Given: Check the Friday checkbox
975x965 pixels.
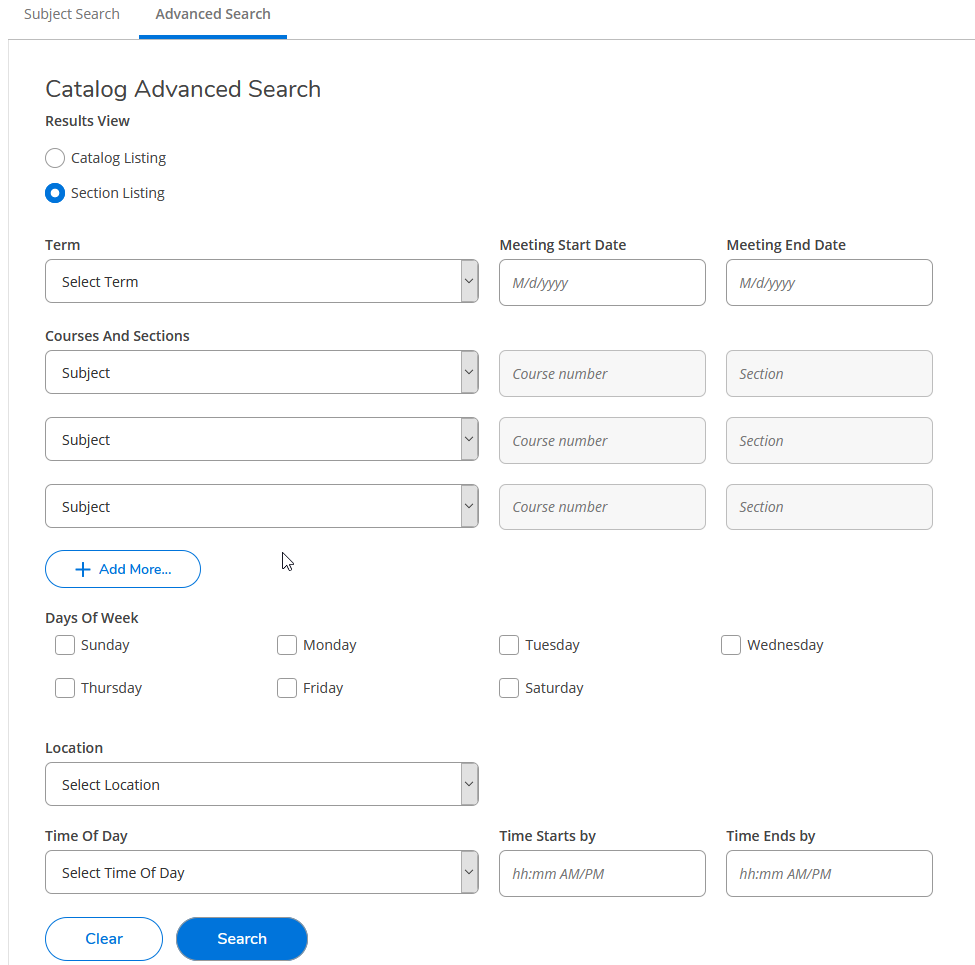Looking at the screenshot, I should [x=287, y=688].
